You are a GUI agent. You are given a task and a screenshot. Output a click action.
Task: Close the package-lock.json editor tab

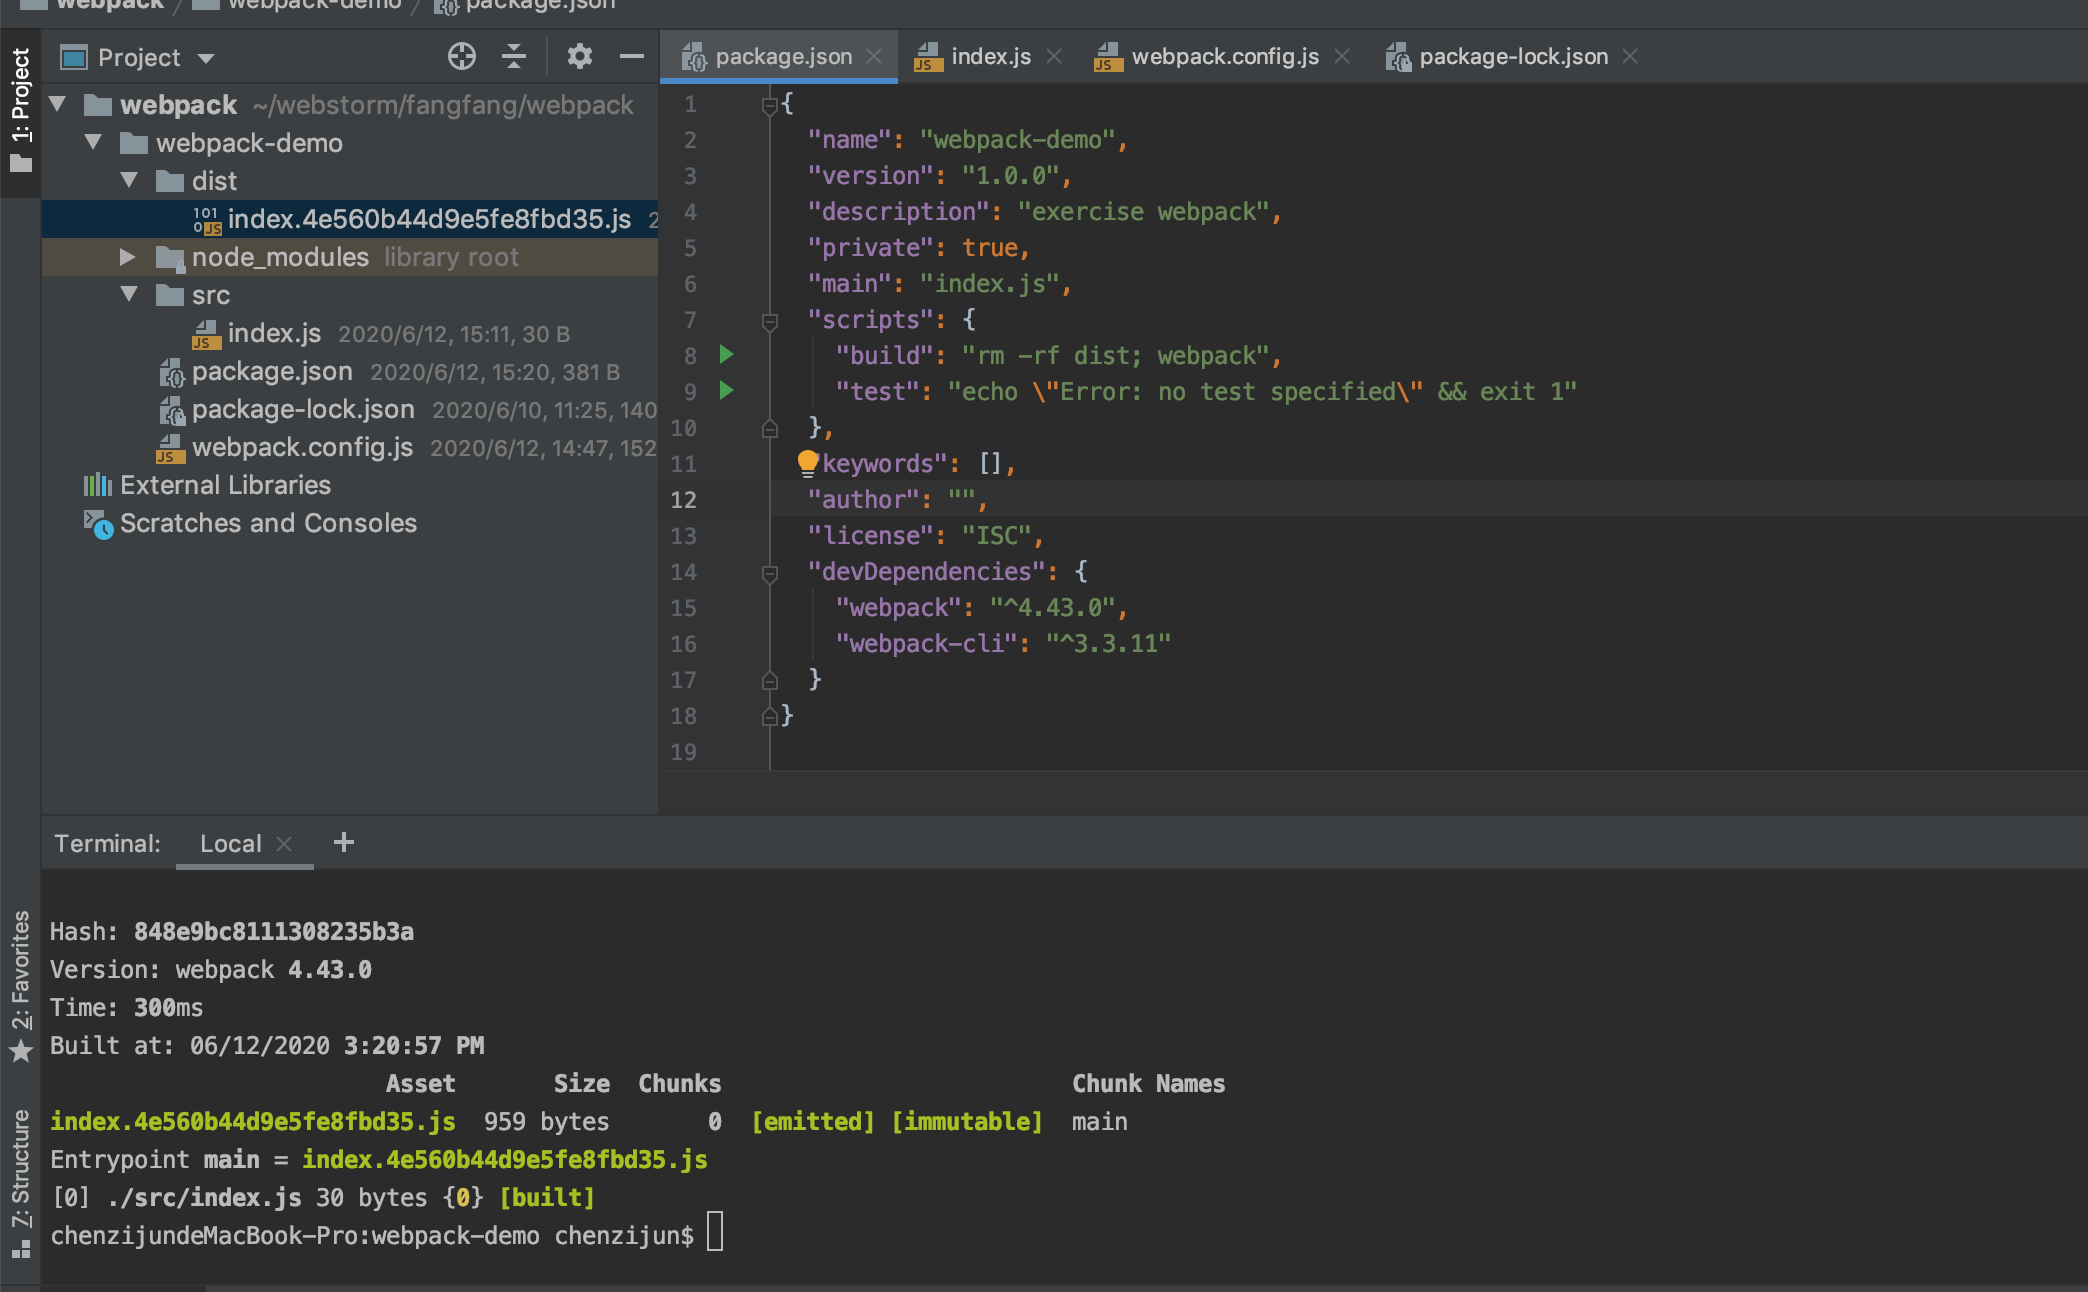coord(1630,56)
